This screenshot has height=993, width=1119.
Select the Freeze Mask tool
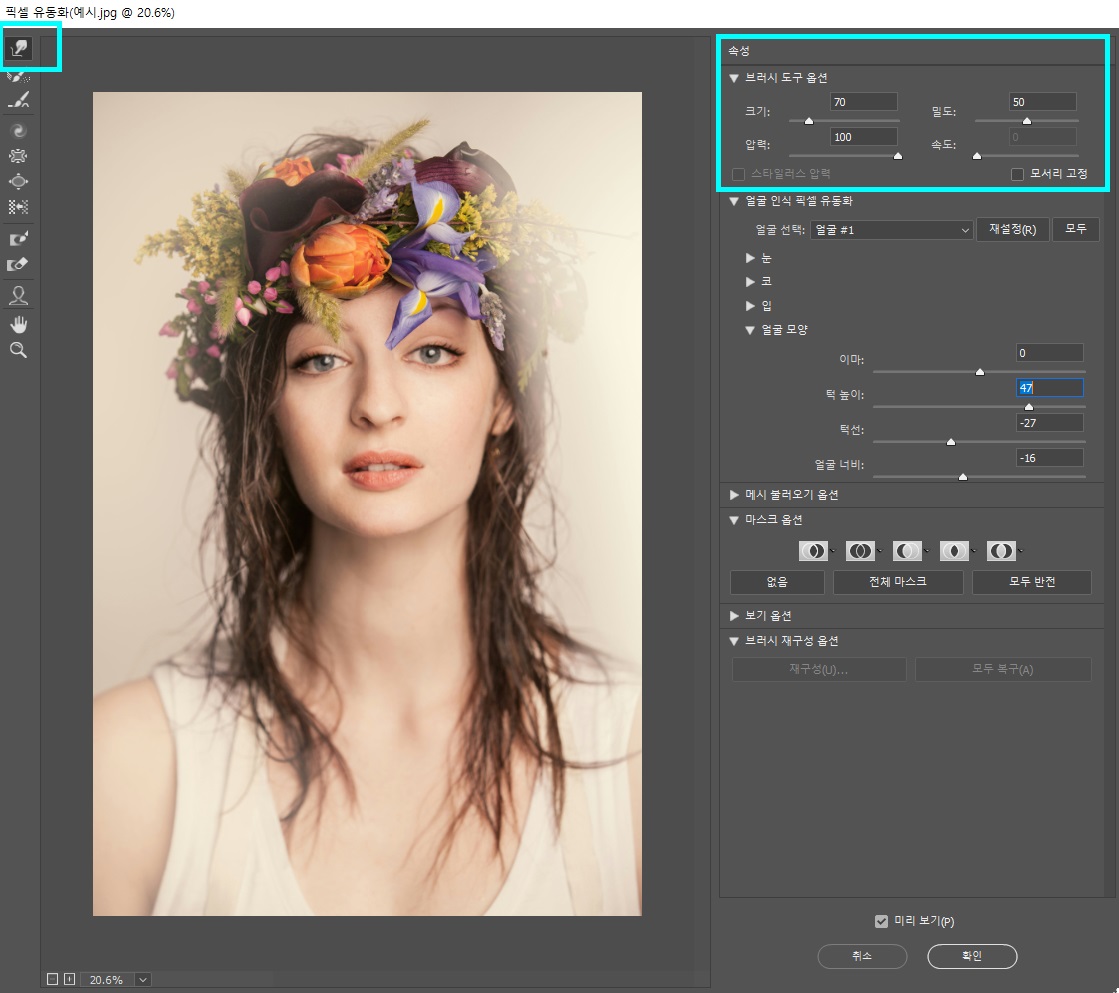[19, 238]
